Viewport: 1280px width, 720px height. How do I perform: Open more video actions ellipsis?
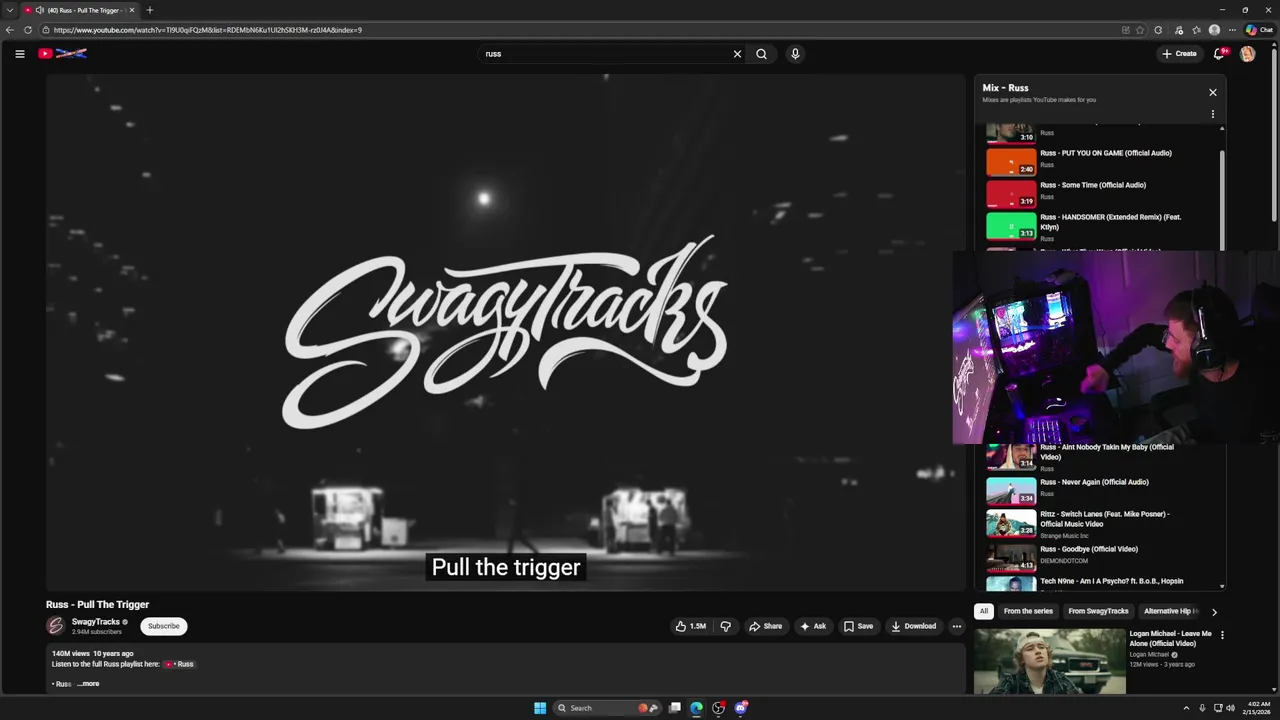pyautogui.click(x=956, y=626)
